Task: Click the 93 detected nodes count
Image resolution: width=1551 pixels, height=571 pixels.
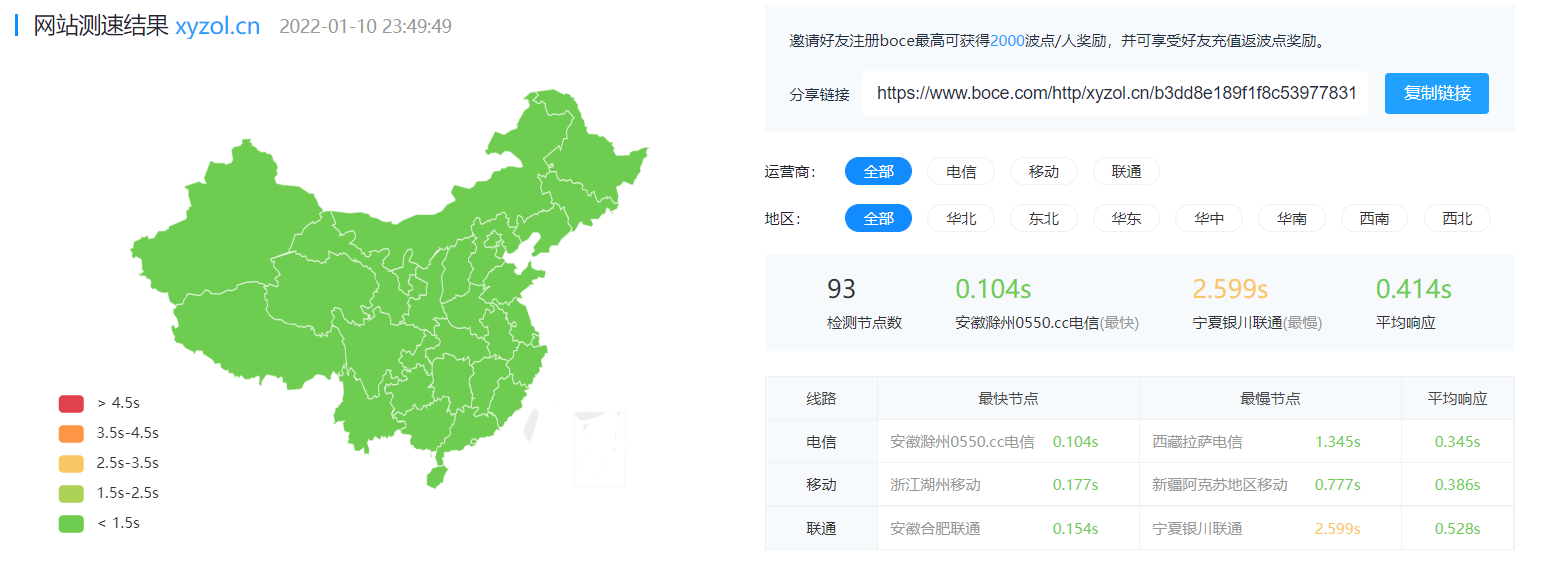Action: [x=842, y=289]
